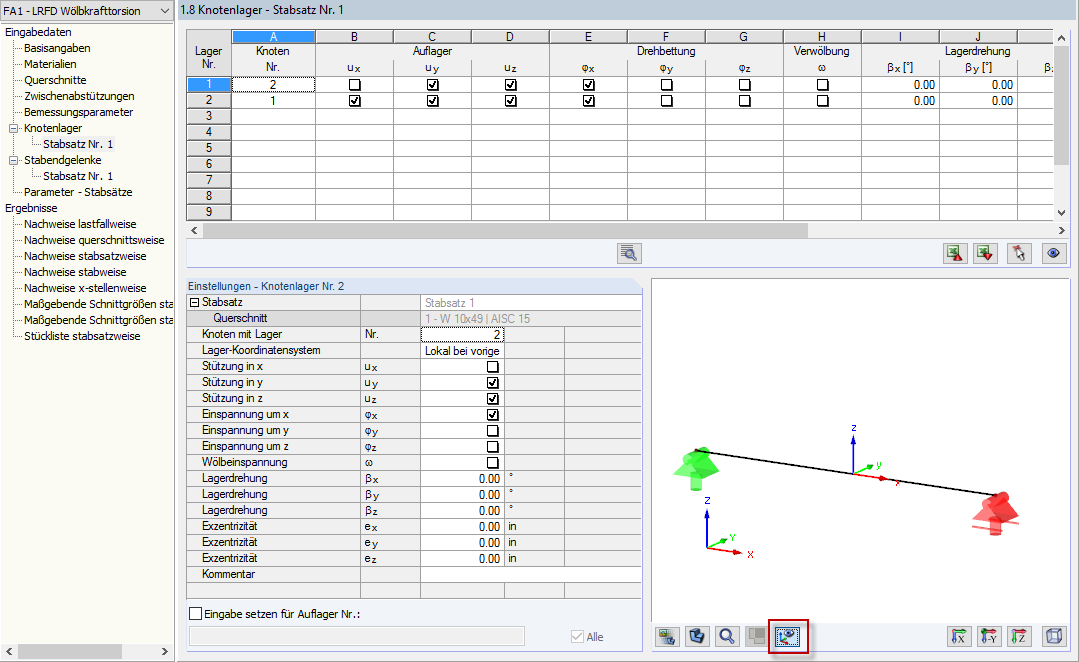Switch to the Z-axis view icon
Screen dimensions: 1079x662
pos(1020,636)
